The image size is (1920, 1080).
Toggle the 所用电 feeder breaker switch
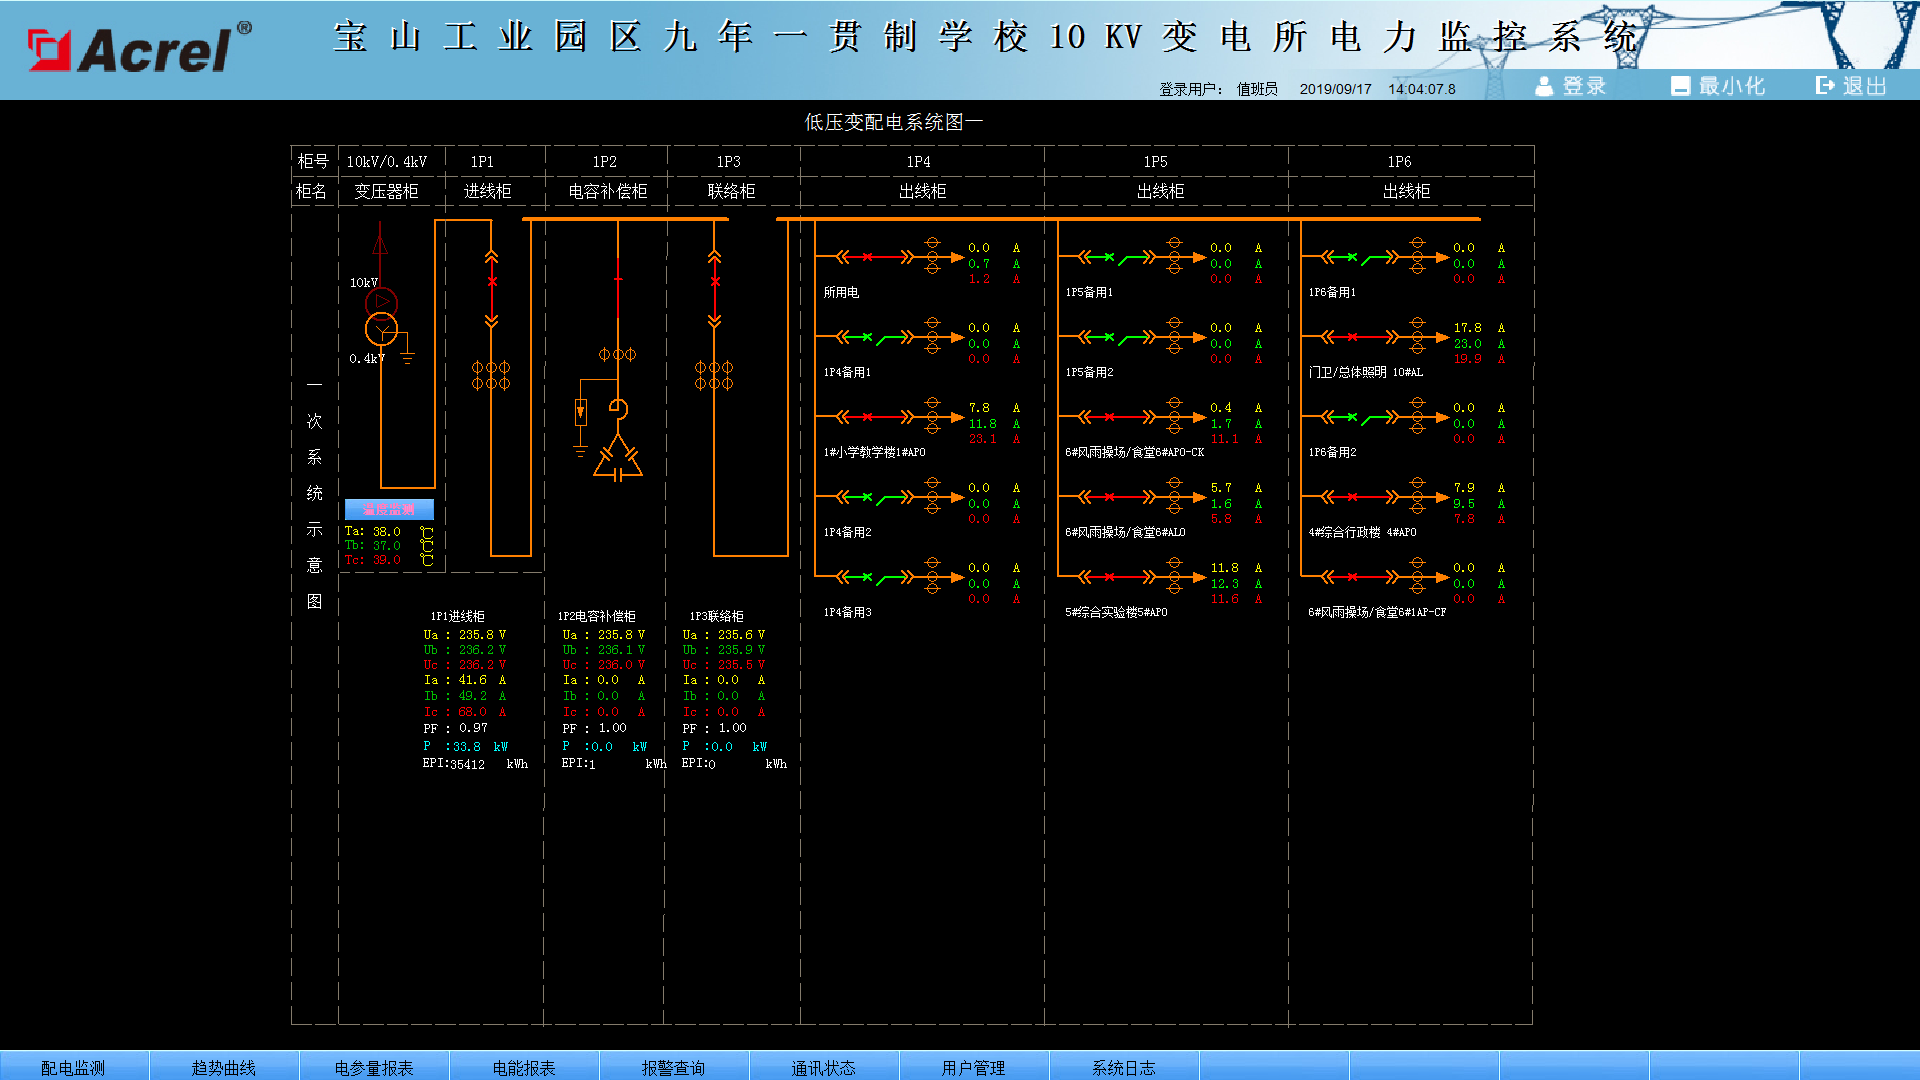(x=867, y=257)
